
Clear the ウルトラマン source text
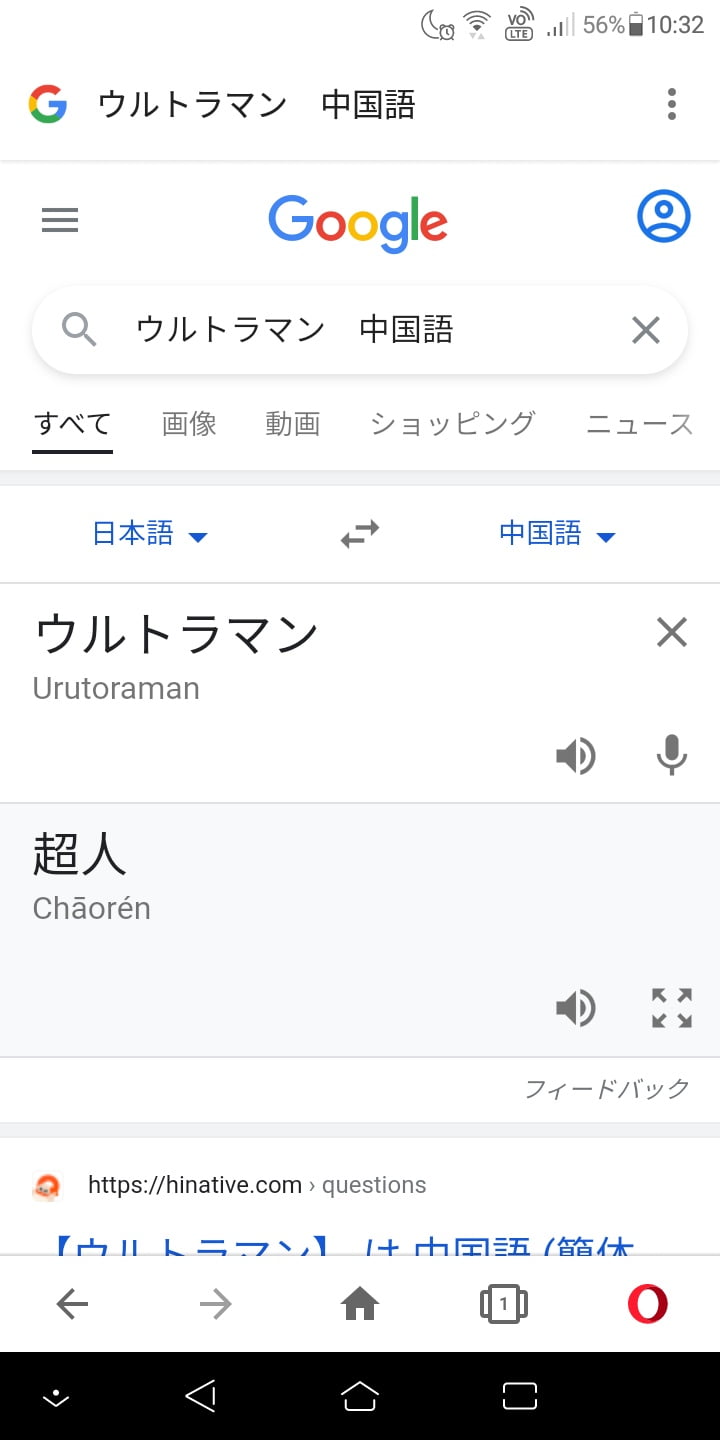(x=671, y=632)
